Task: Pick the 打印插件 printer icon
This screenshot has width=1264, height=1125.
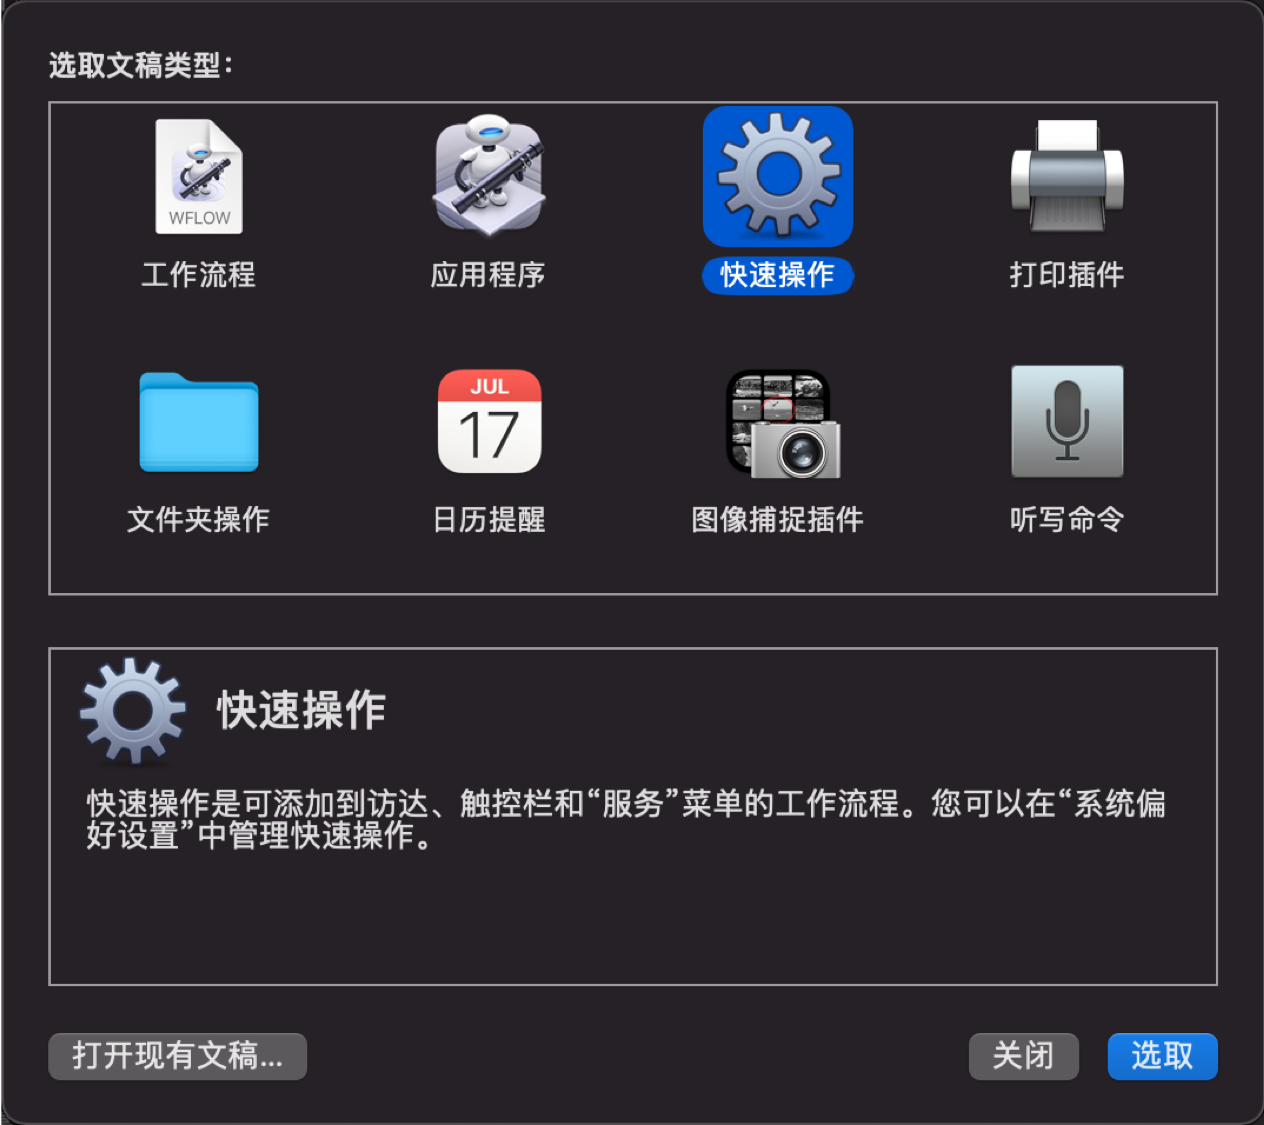Action: (x=1067, y=176)
